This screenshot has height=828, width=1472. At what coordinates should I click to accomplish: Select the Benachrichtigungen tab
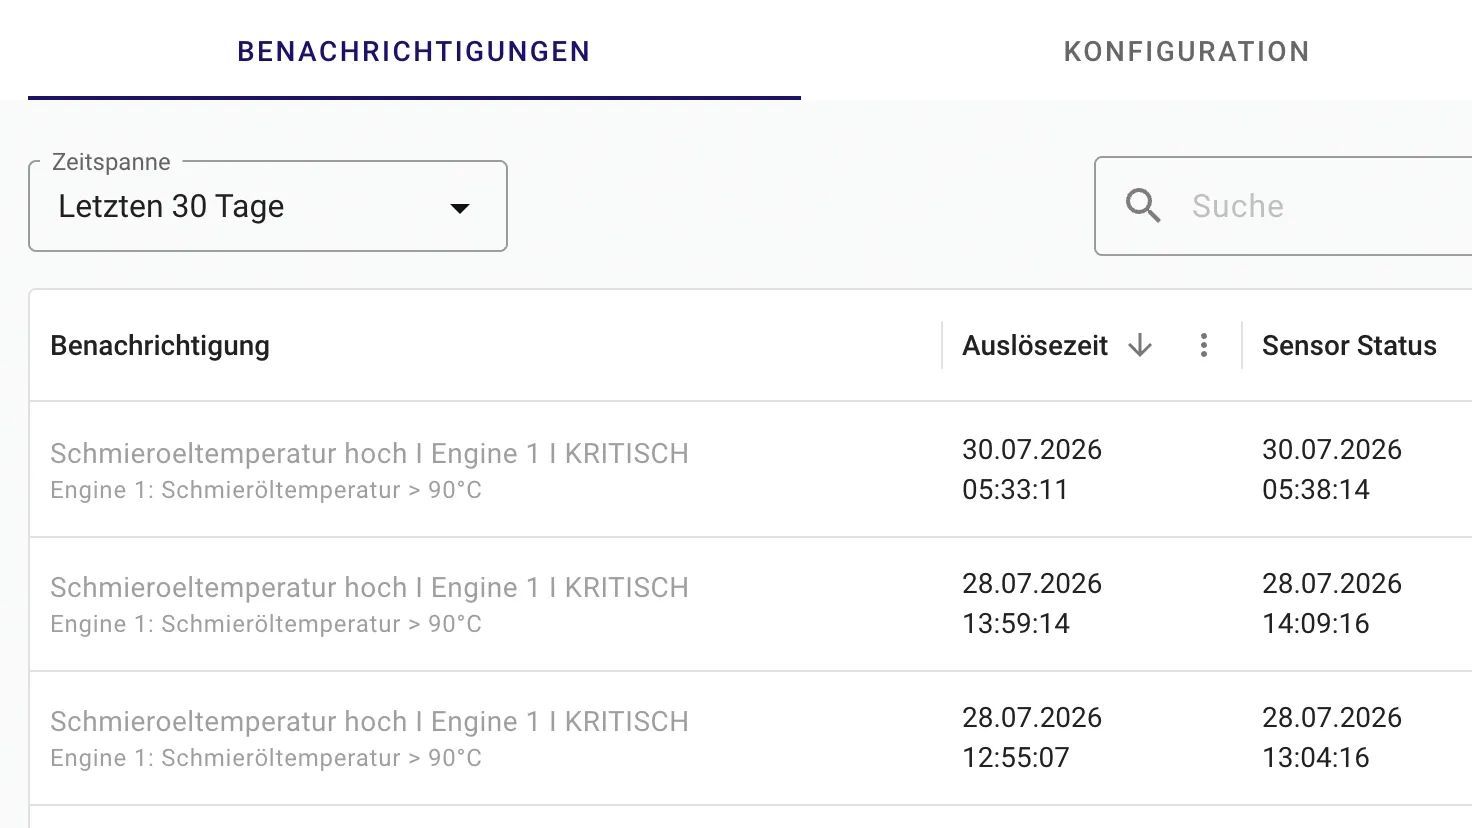click(x=414, y=51)
